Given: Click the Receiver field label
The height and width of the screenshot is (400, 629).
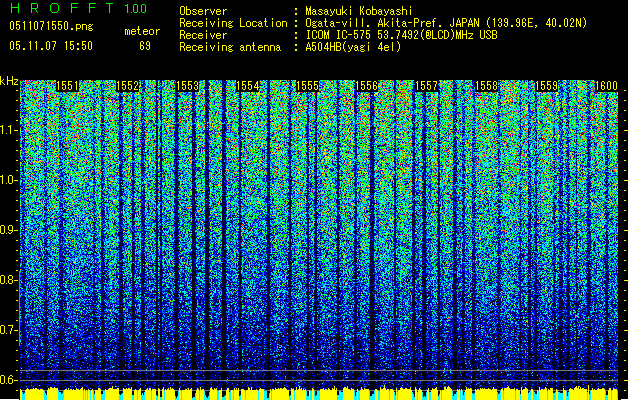Looking at the screenshot, I should click(x=203, y=35).
